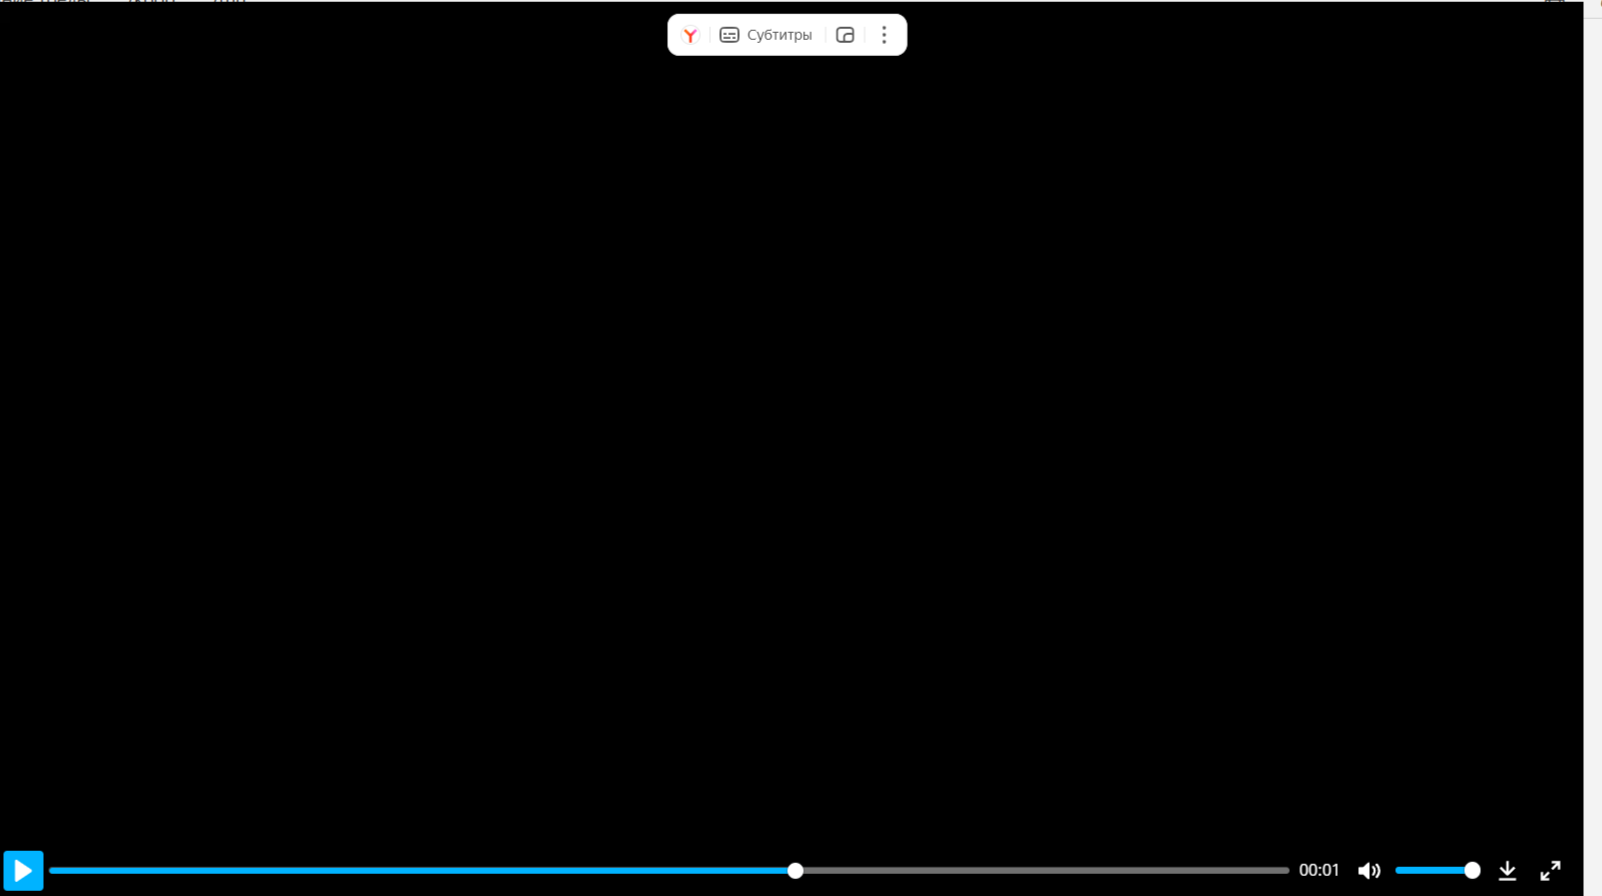Enter fullscreen mode using the expand icon

[1550, 871]
